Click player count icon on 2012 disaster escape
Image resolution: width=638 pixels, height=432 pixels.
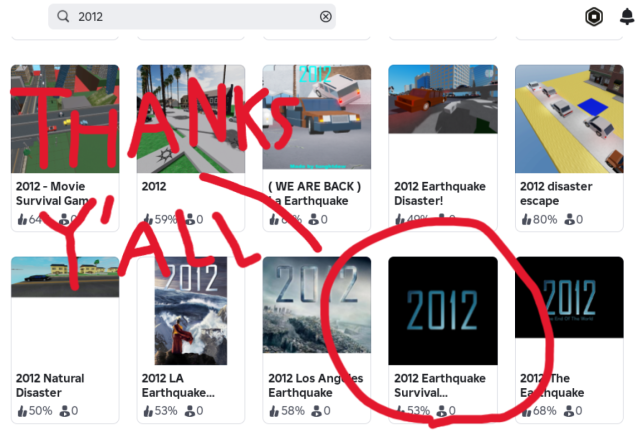pyautogui.click(x=569, y=220)
